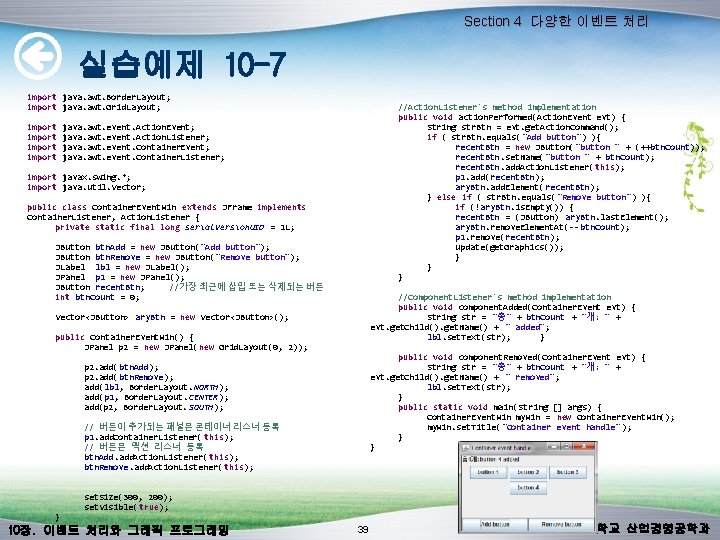Click the 'add(lbl, BorderLayout.NORTH);' line
The height and width of the screenshot is (540, 720).
pos(156,388)
